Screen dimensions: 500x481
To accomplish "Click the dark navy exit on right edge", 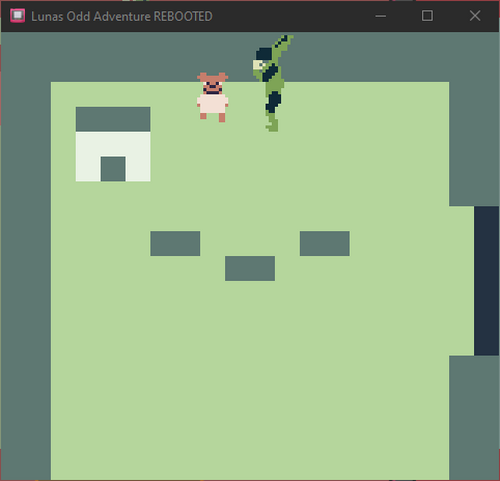I will [x=486, y=281].
